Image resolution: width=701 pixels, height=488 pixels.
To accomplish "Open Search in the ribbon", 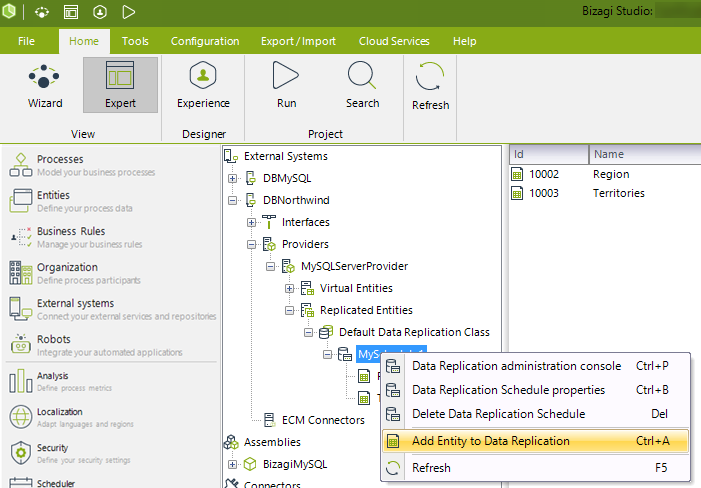I will click(x=362, y=85).
